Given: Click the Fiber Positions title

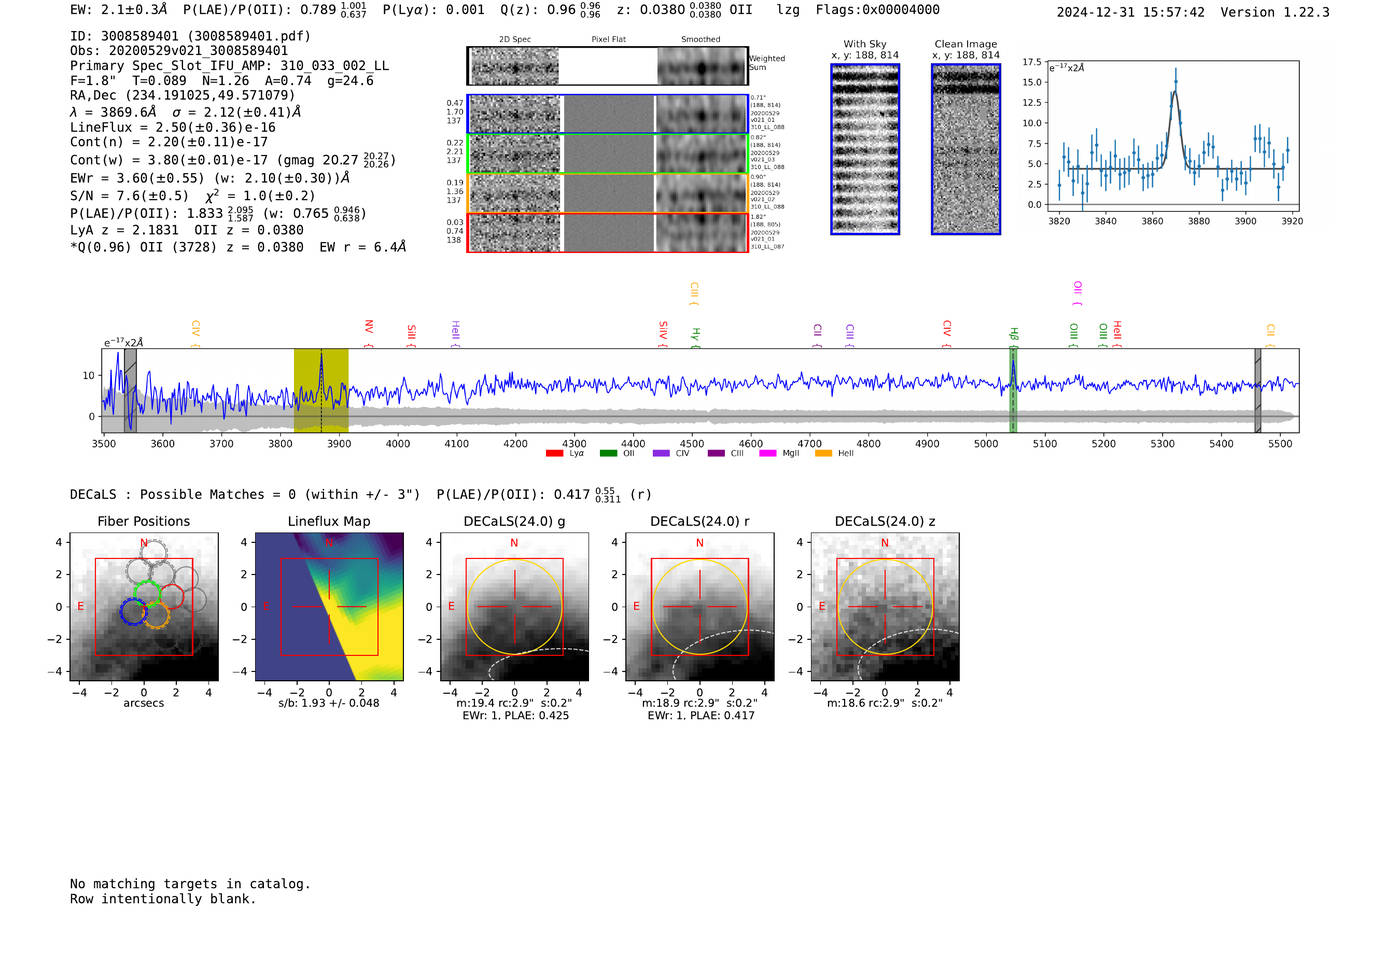Looking at the screenshot, I should point(144,521).
